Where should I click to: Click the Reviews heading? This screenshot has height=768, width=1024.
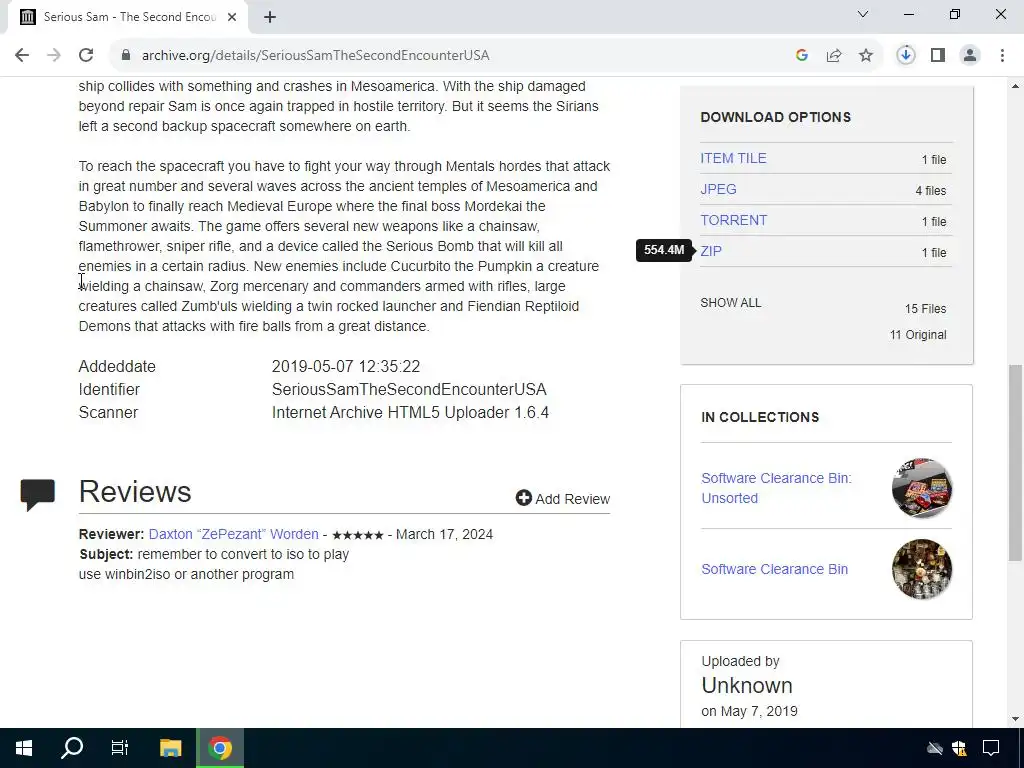click(135, 492)
